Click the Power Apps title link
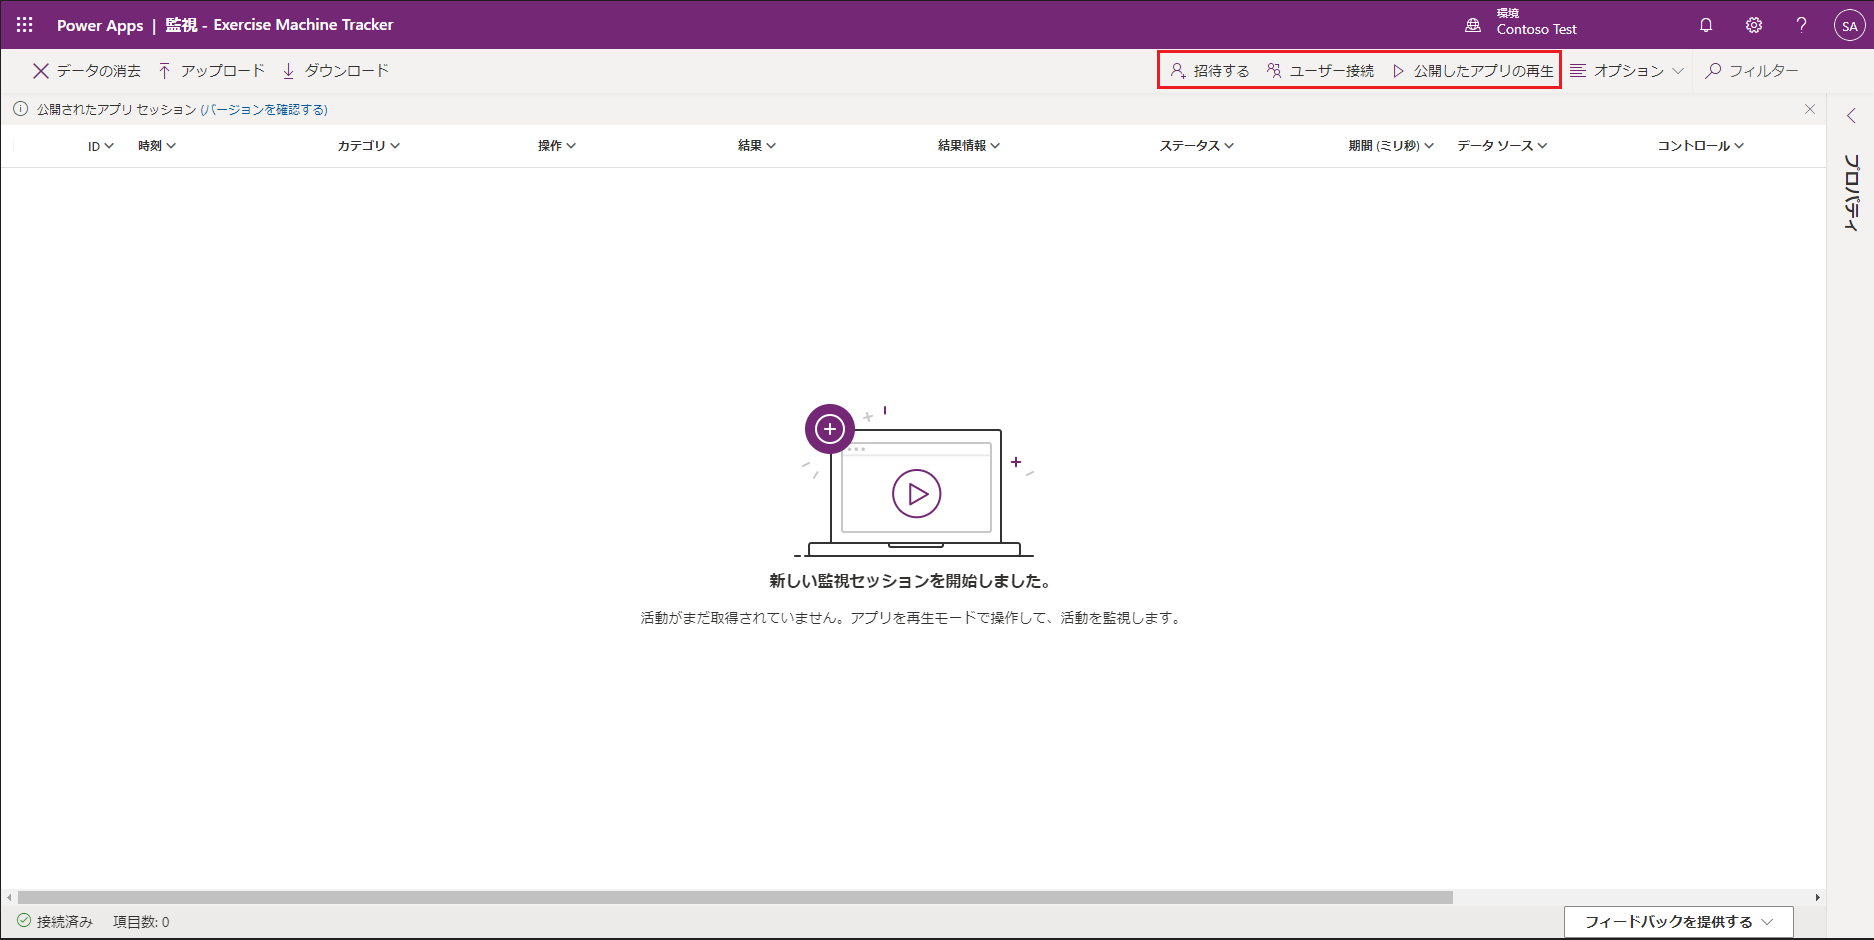This screenshot has height=940, width=1874. 100,25
